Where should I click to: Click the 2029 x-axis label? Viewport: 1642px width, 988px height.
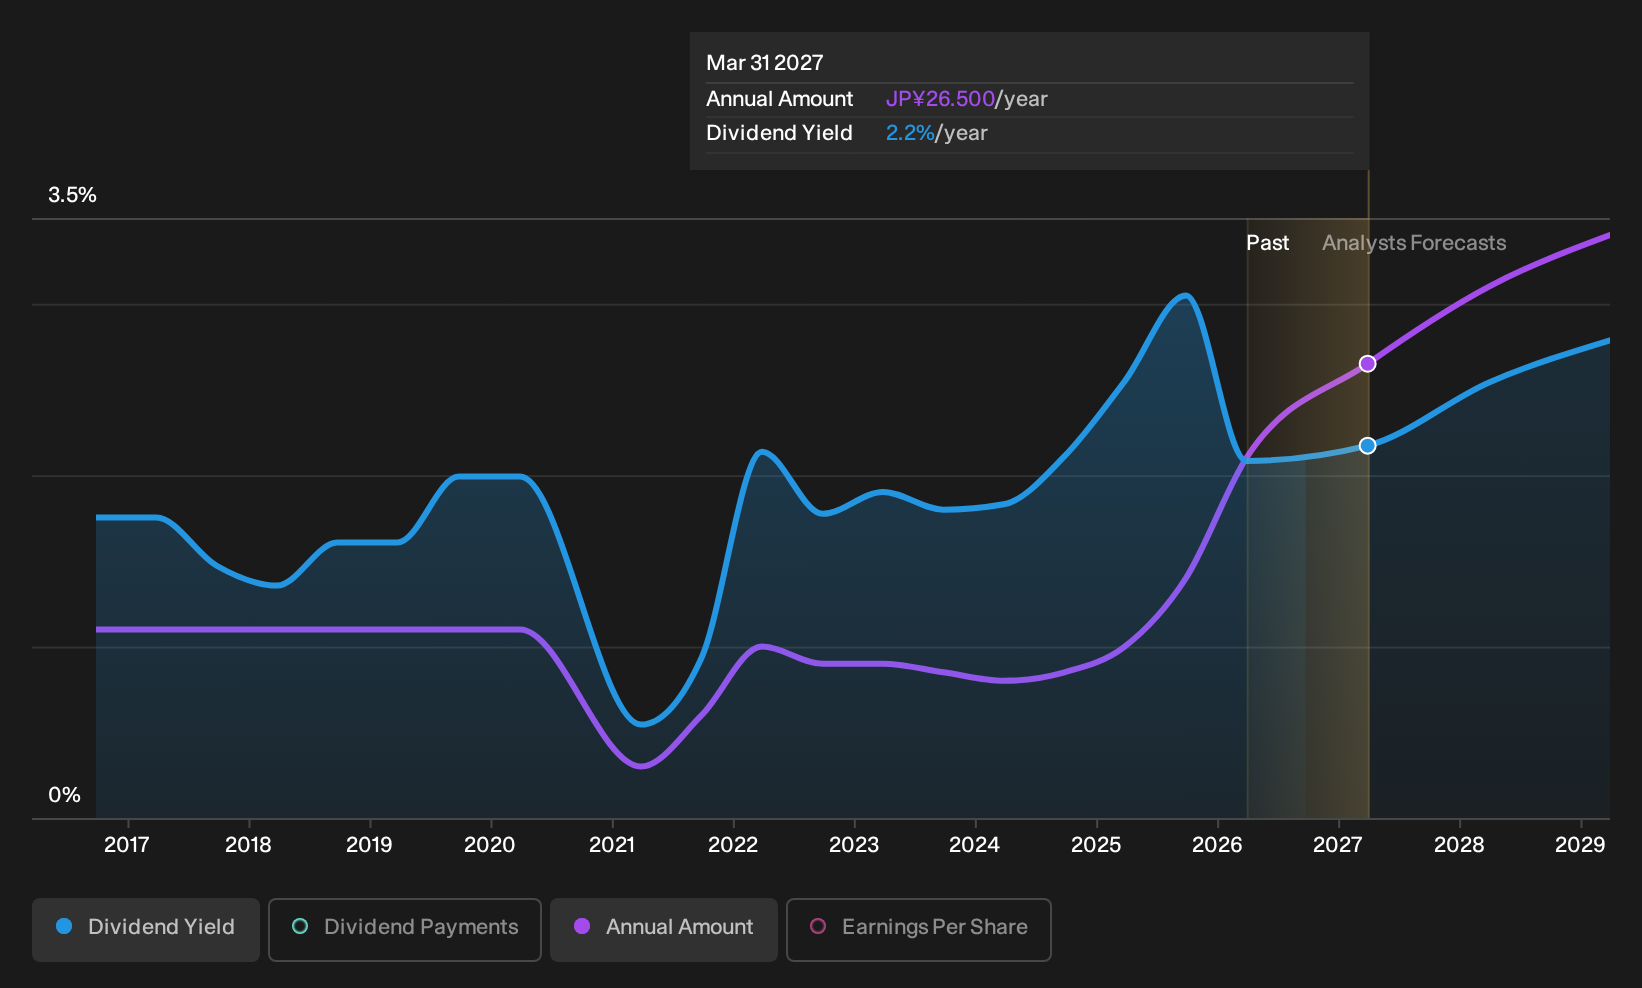pyautogui.click(x=1580, y=845)
